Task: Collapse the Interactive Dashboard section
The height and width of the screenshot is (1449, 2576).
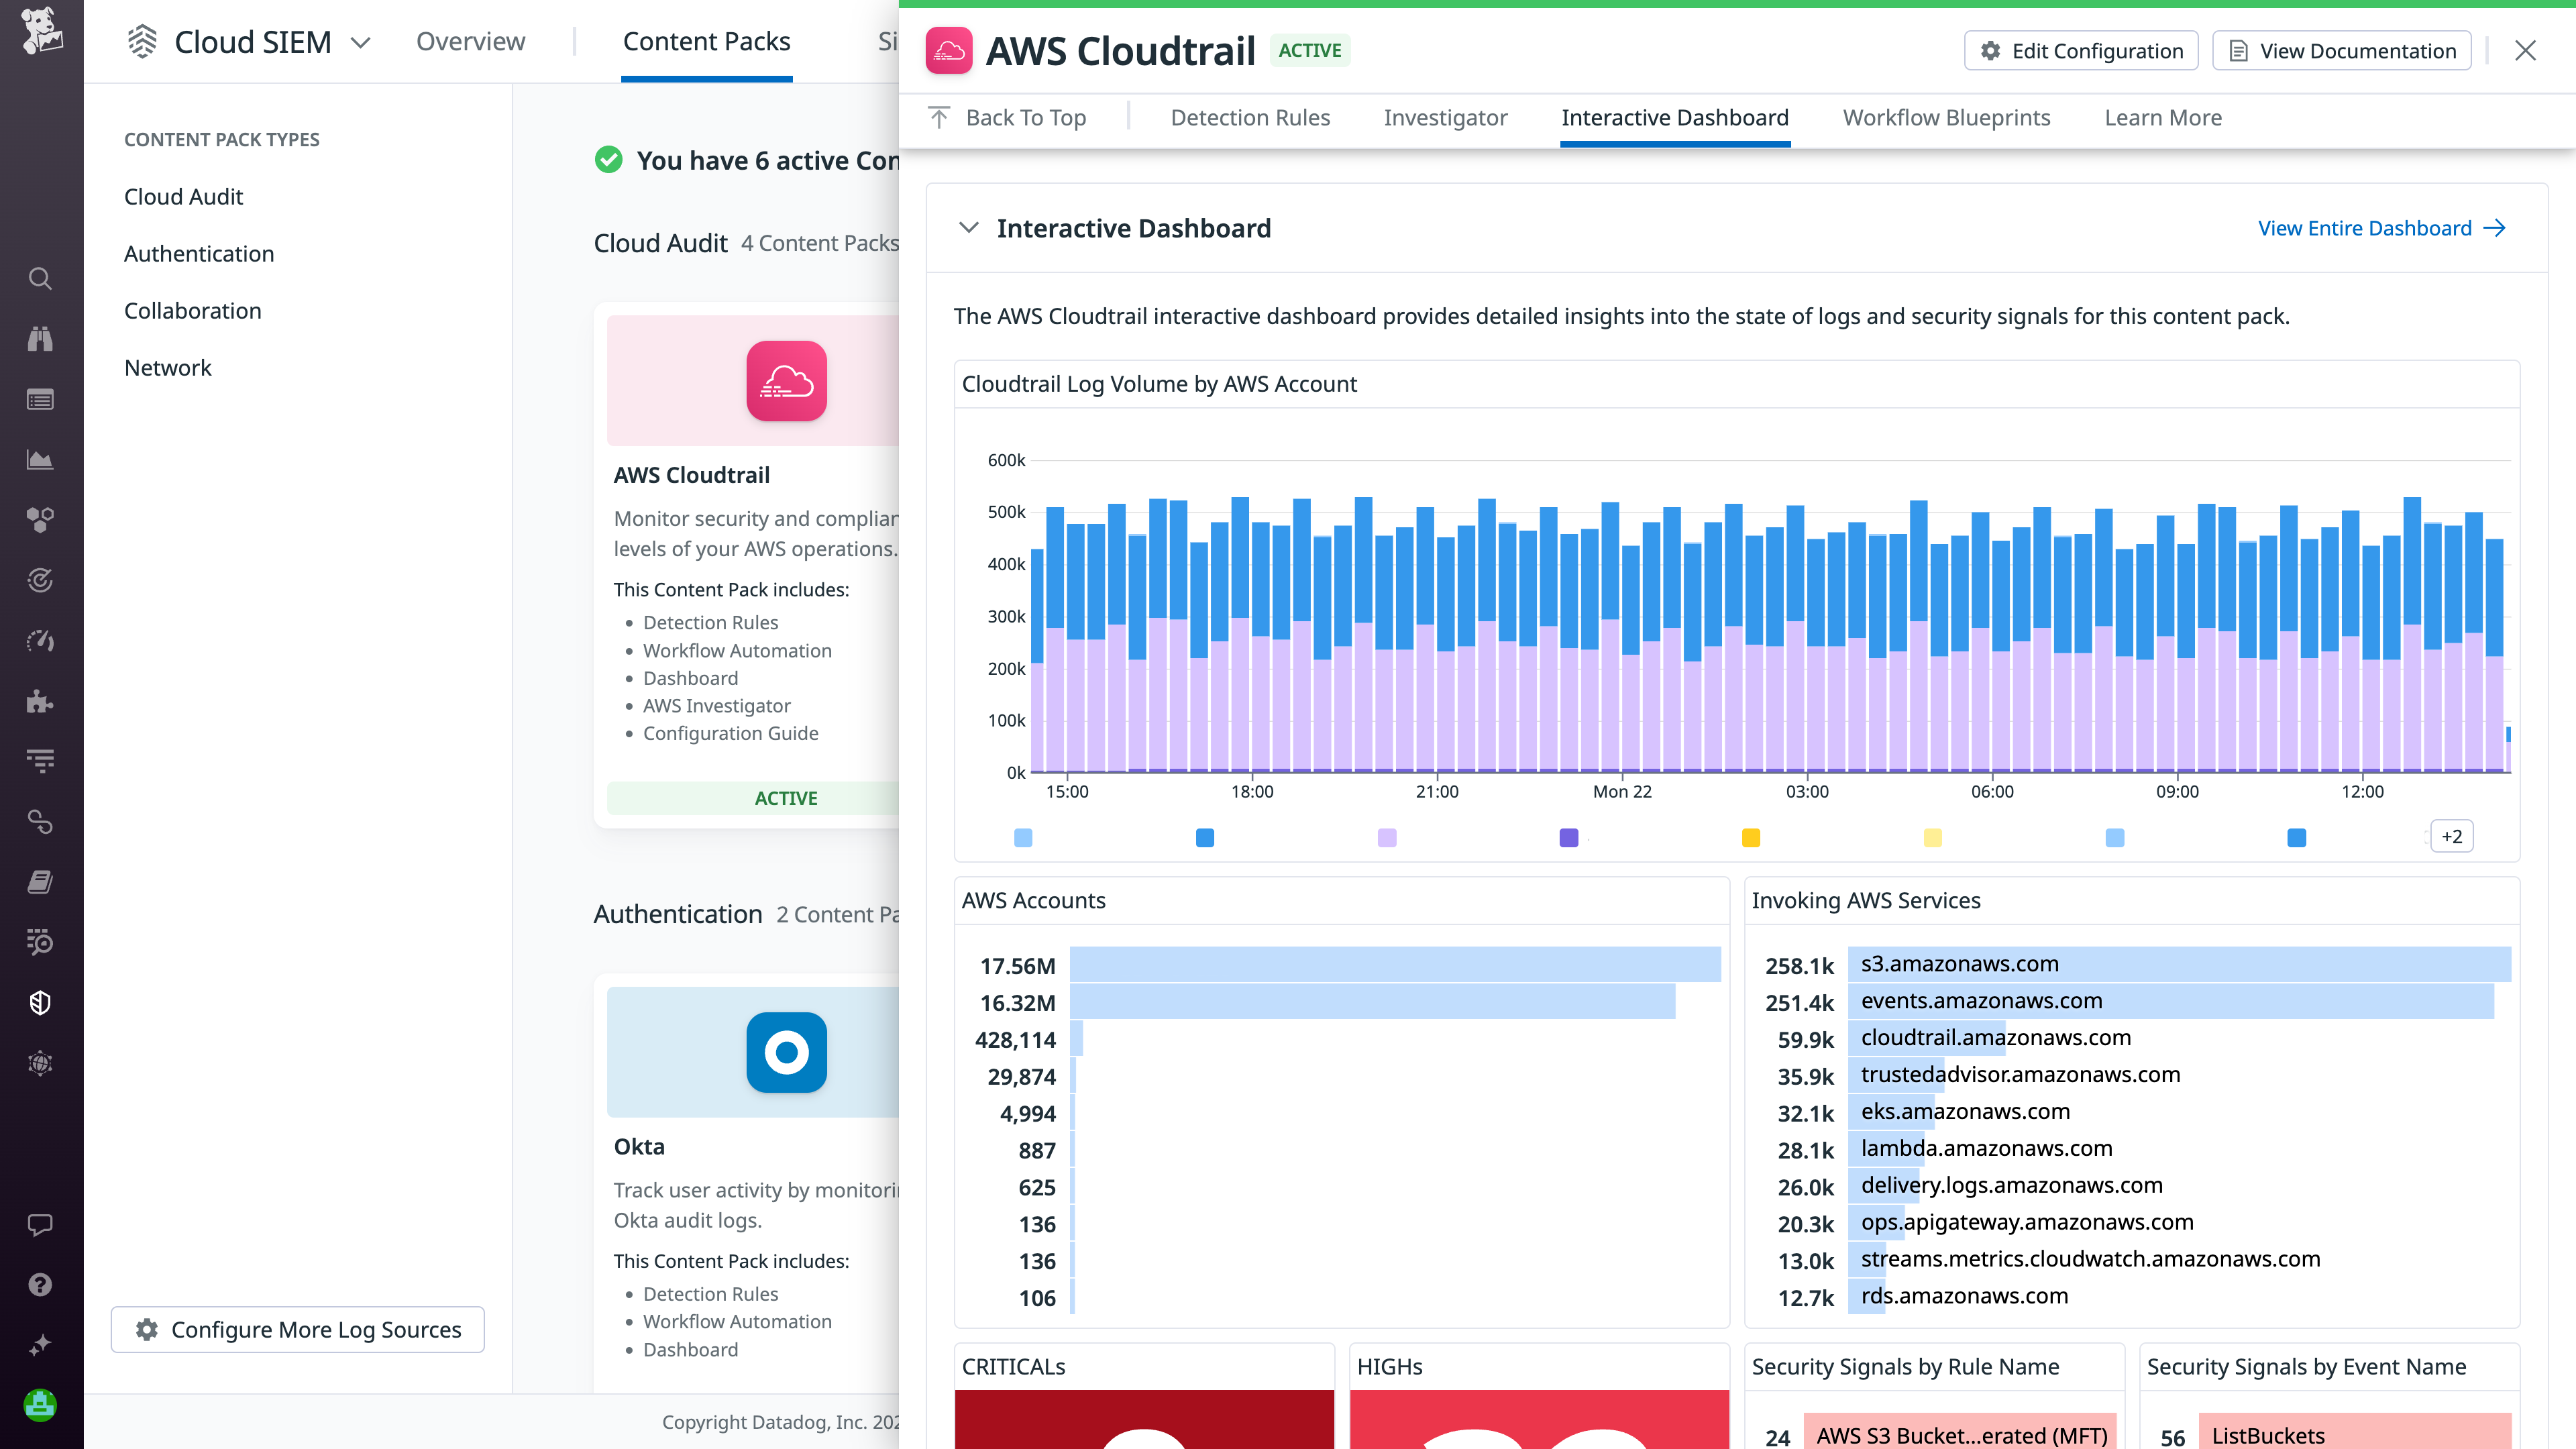Action: pyautogui.click(x=968, y=227)
